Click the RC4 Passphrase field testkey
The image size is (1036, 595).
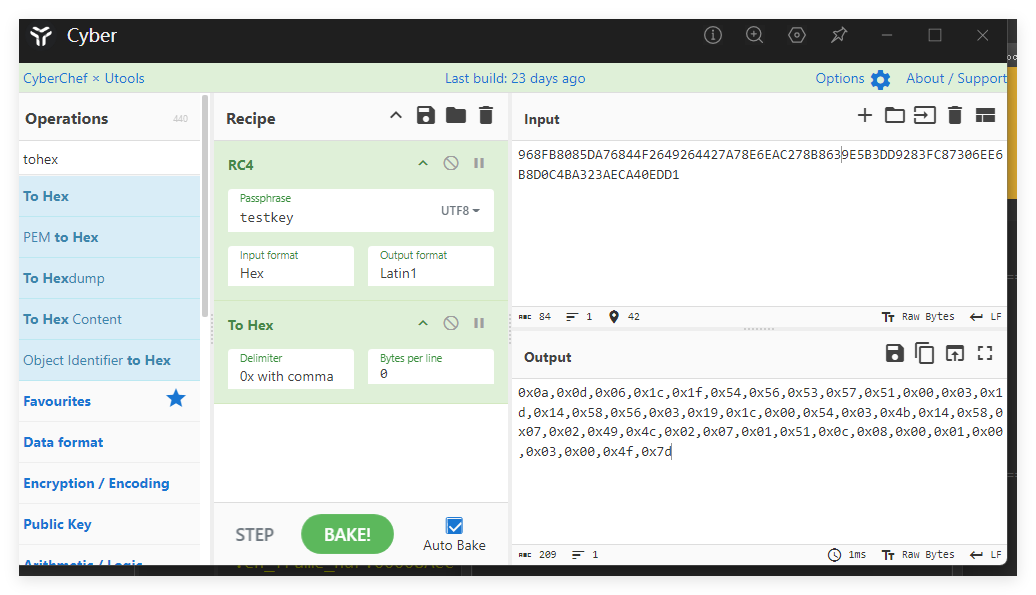[x=361, y=211]
